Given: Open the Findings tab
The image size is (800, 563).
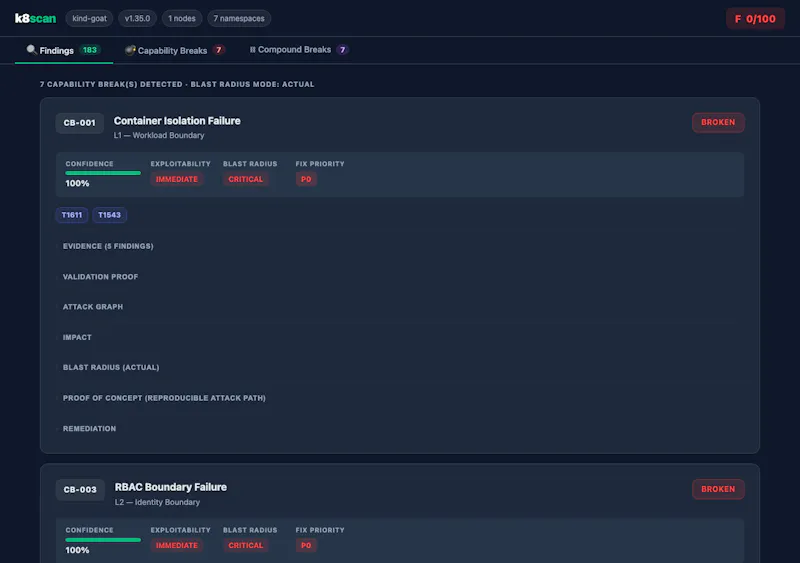Looking at the screenshot, I should [x=64, y=50].
